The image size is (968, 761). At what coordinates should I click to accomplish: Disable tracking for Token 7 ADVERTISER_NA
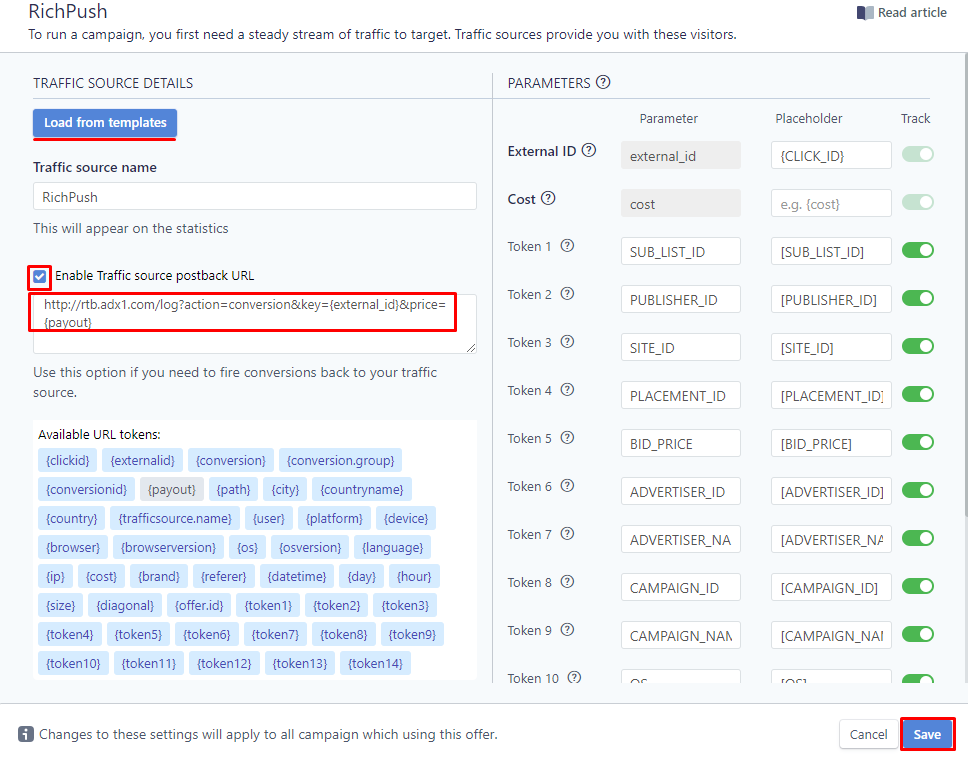pyautogui.click(x=917, y=538)
